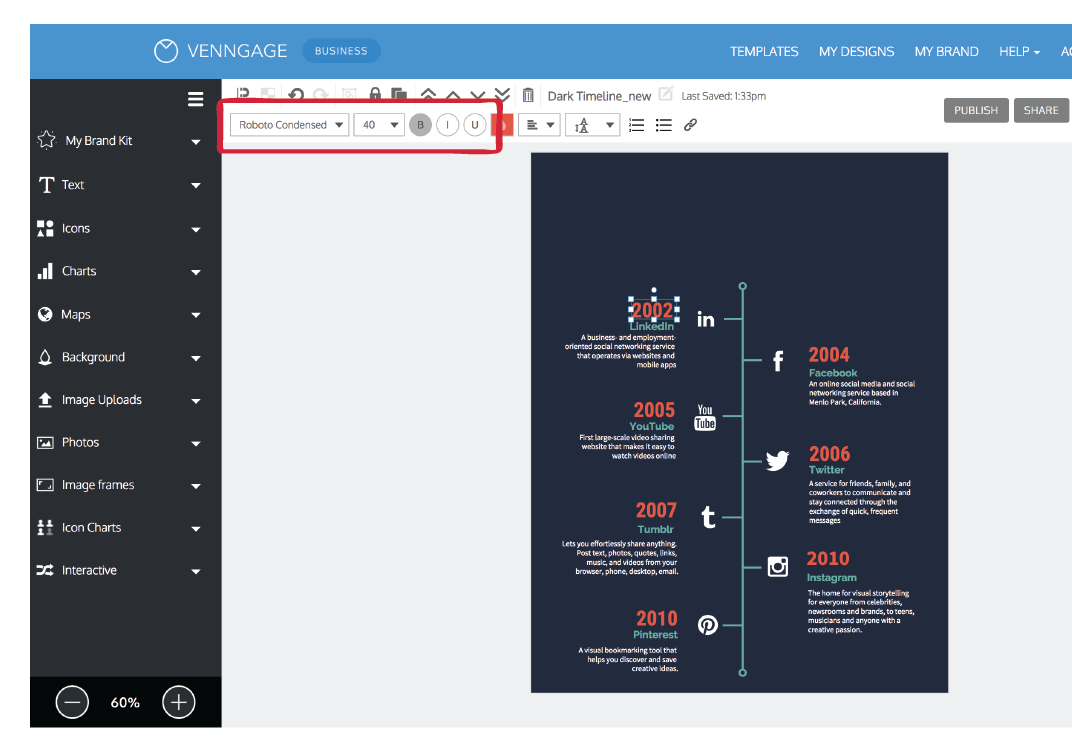Viewport: 1072px width, 745px height.
Task: Toggle italic formatting with the I button
Action: [447, 125]
